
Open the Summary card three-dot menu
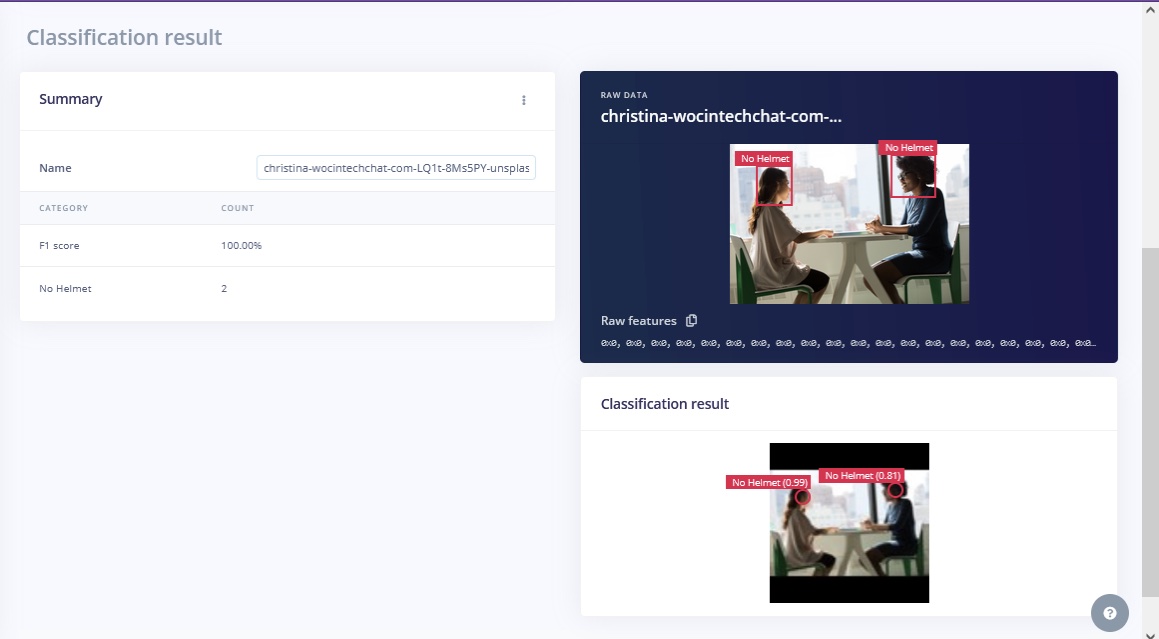[x=523, y=100]
